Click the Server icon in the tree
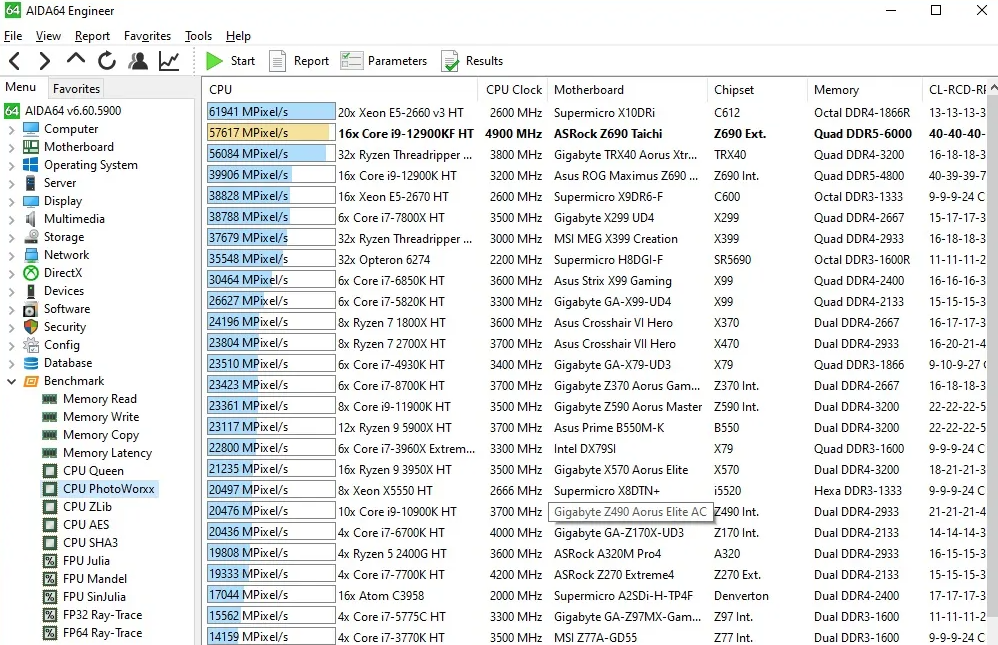This screenshot has width=998, height=645. click(31, 183)
